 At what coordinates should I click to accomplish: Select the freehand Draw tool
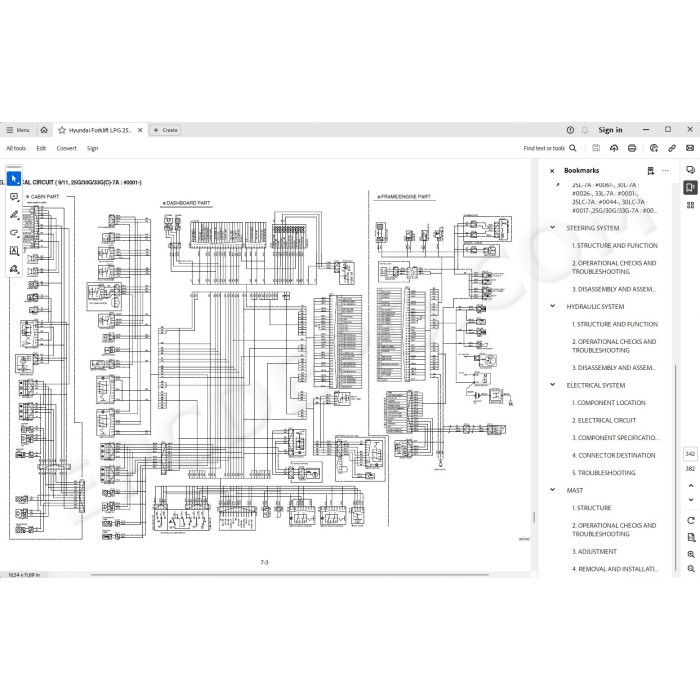[14, 233]
